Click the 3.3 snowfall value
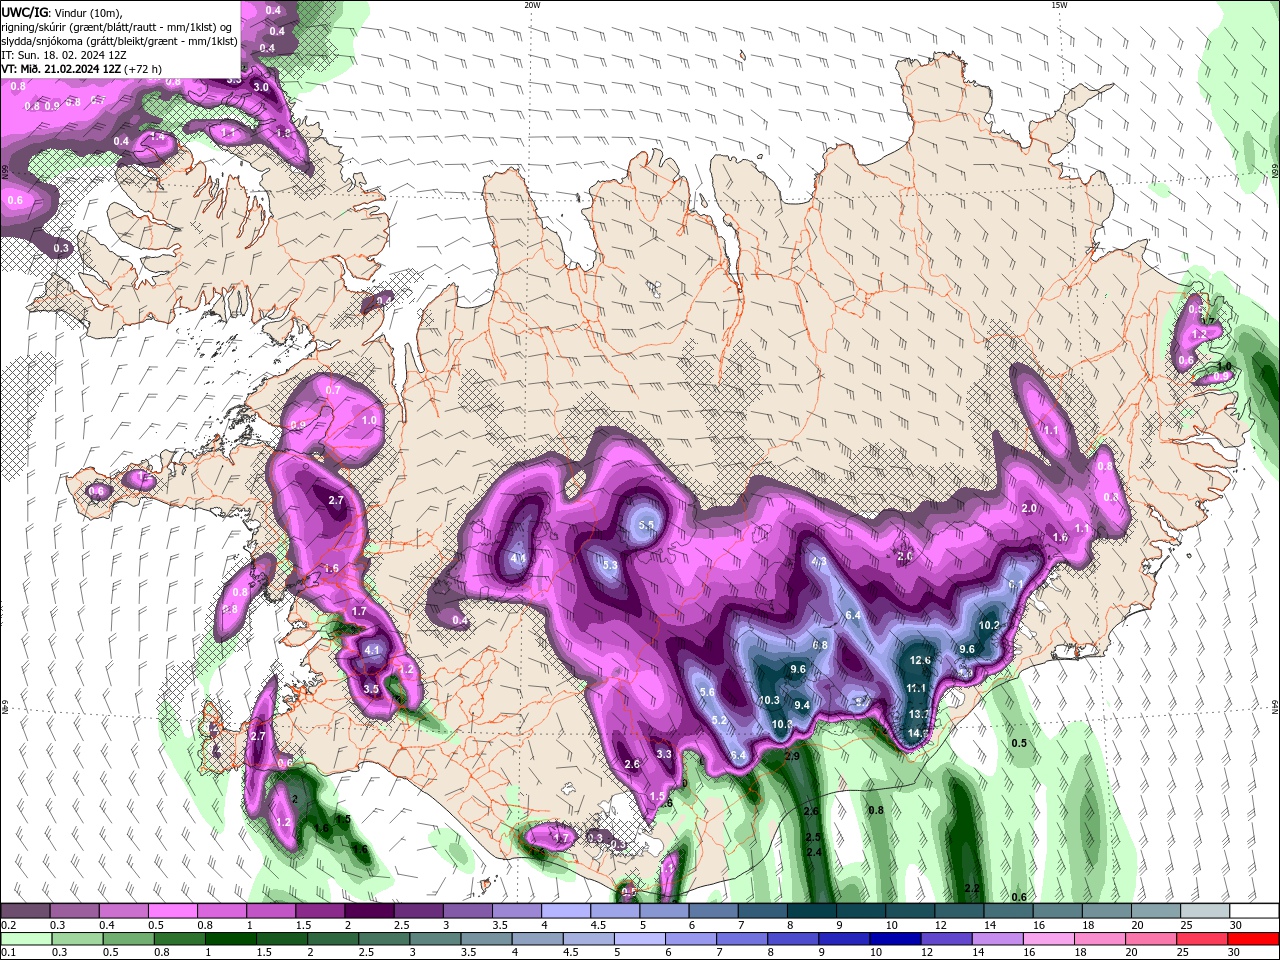The image size is (1280, 960). pyautogui.click(x=664, y=755)
